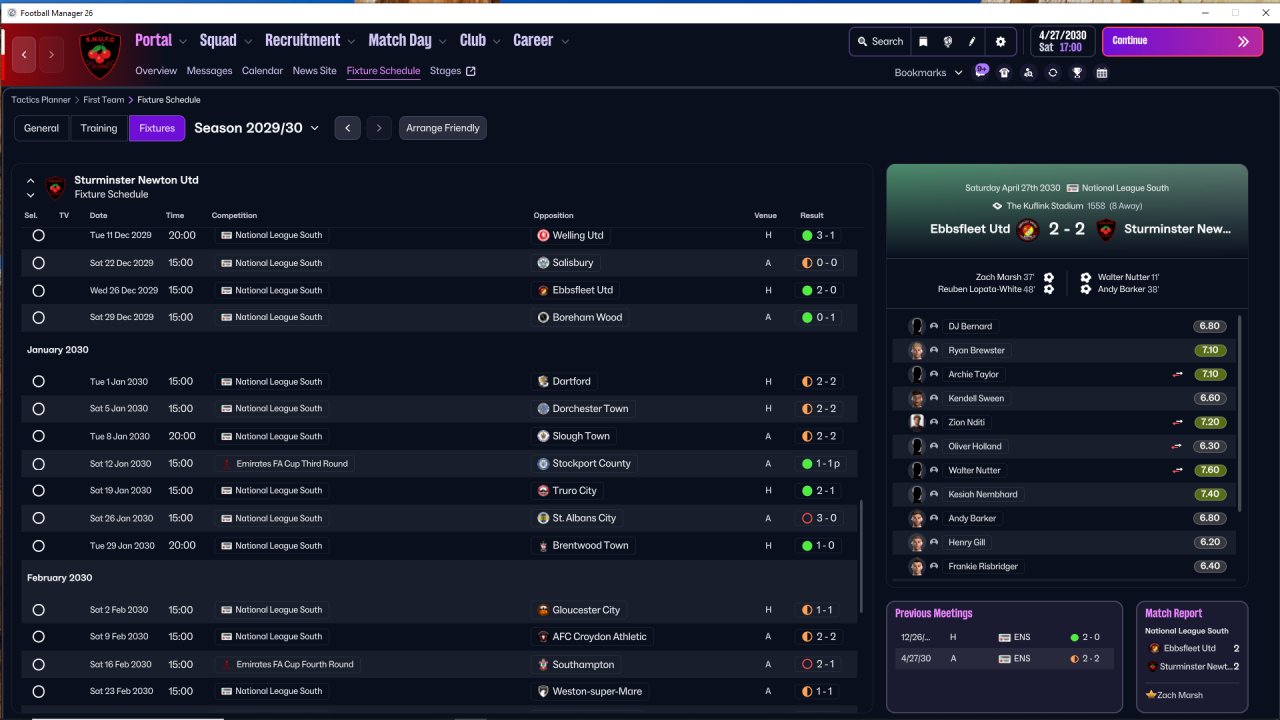Open the News Site tab
This screenshot has height=720, width=1280.
pos(315,71)
